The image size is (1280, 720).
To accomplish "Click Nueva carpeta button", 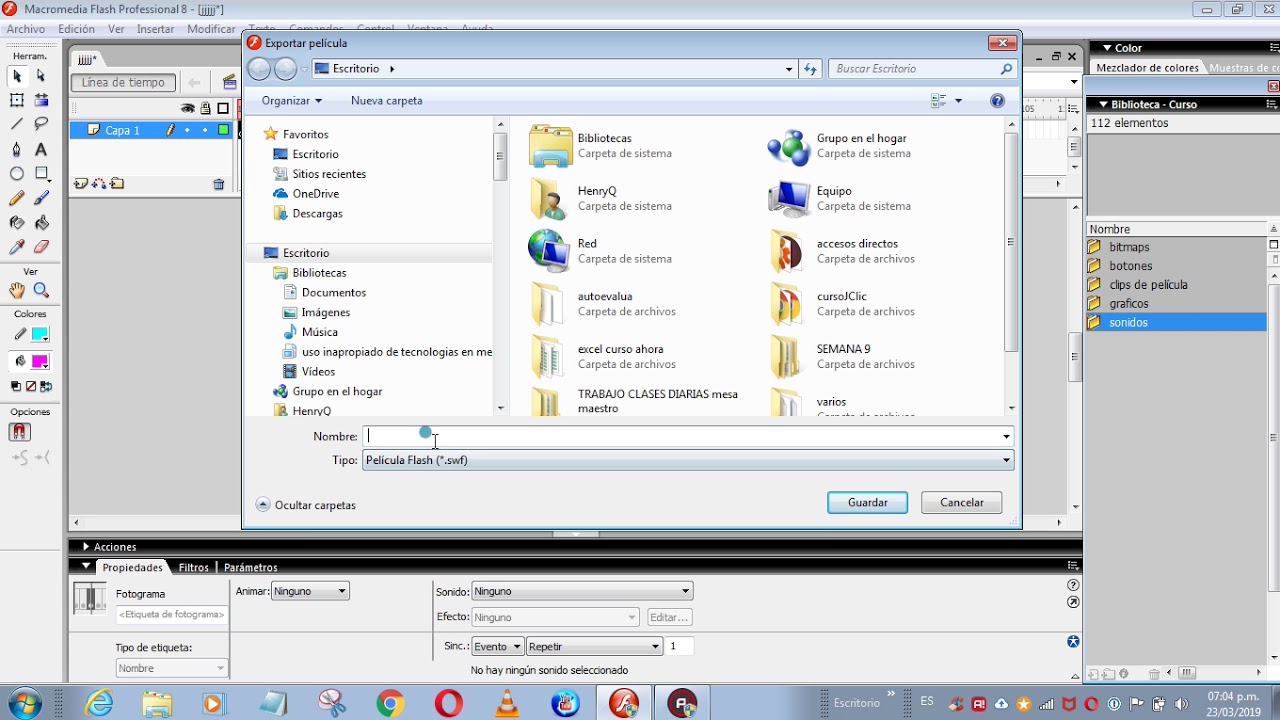I will coord(387,101).
